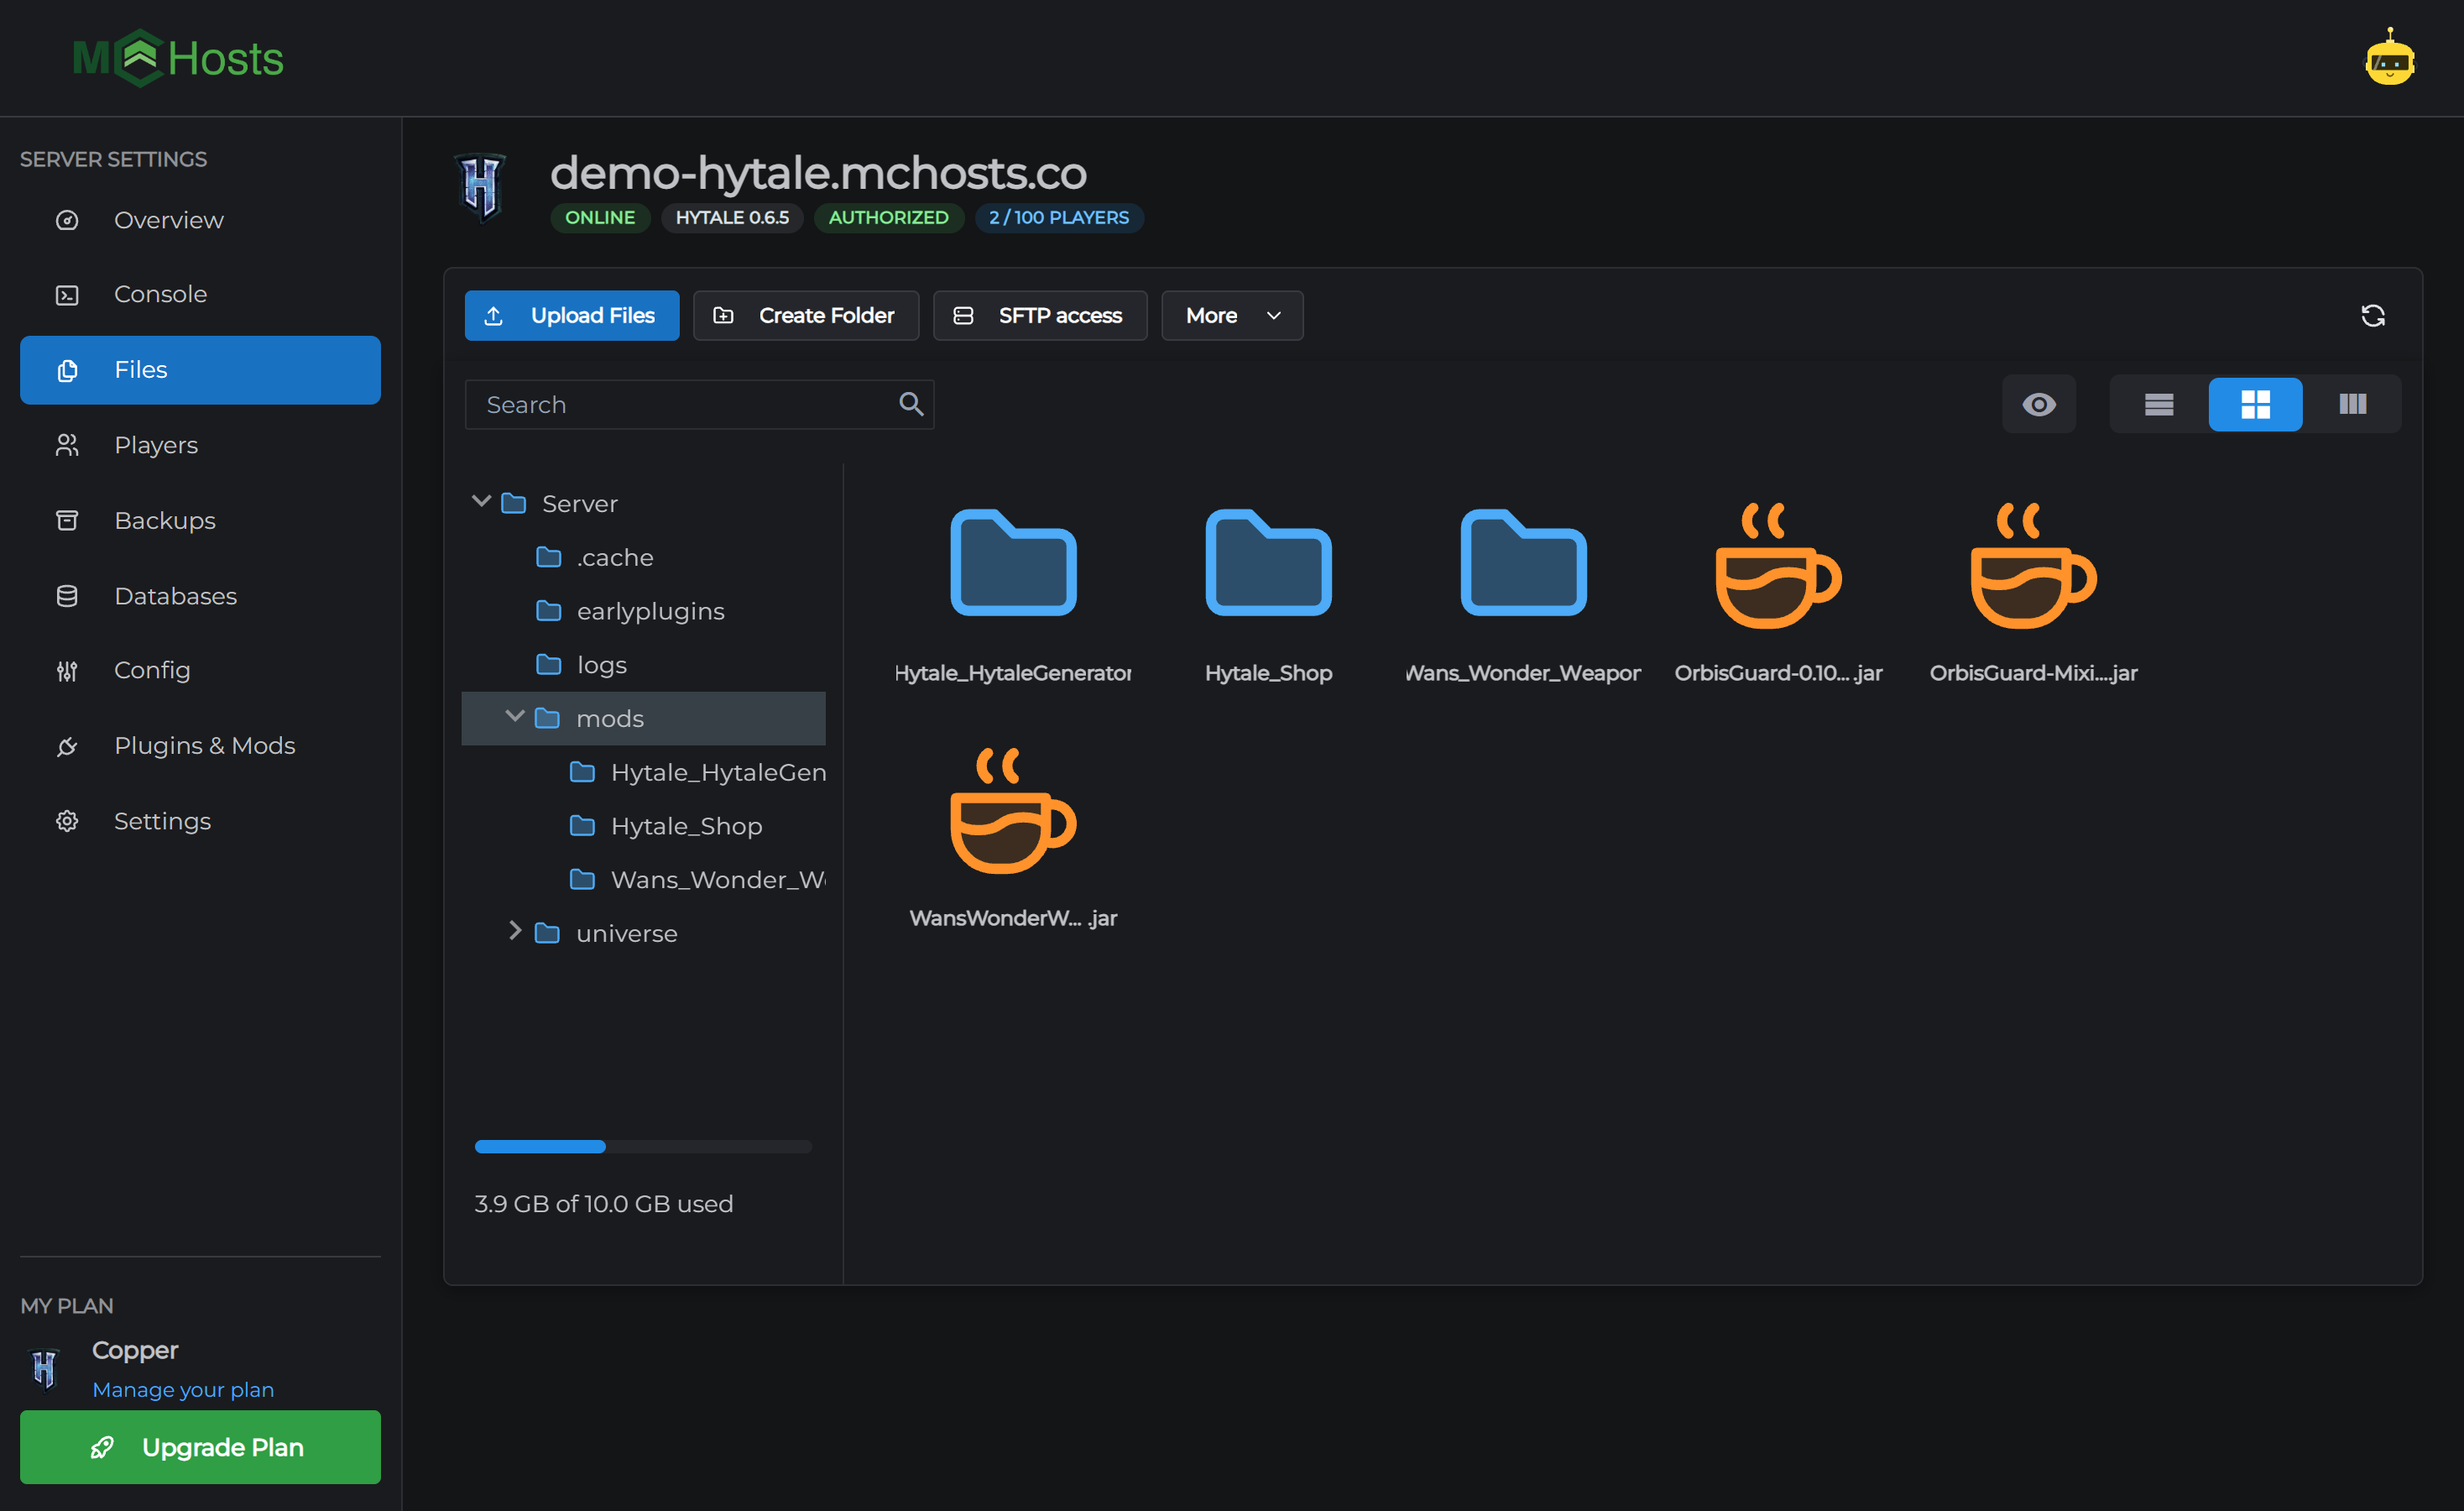Focus the file Search field
The height and width of the screenshot is (1511, 2464).
699,404
